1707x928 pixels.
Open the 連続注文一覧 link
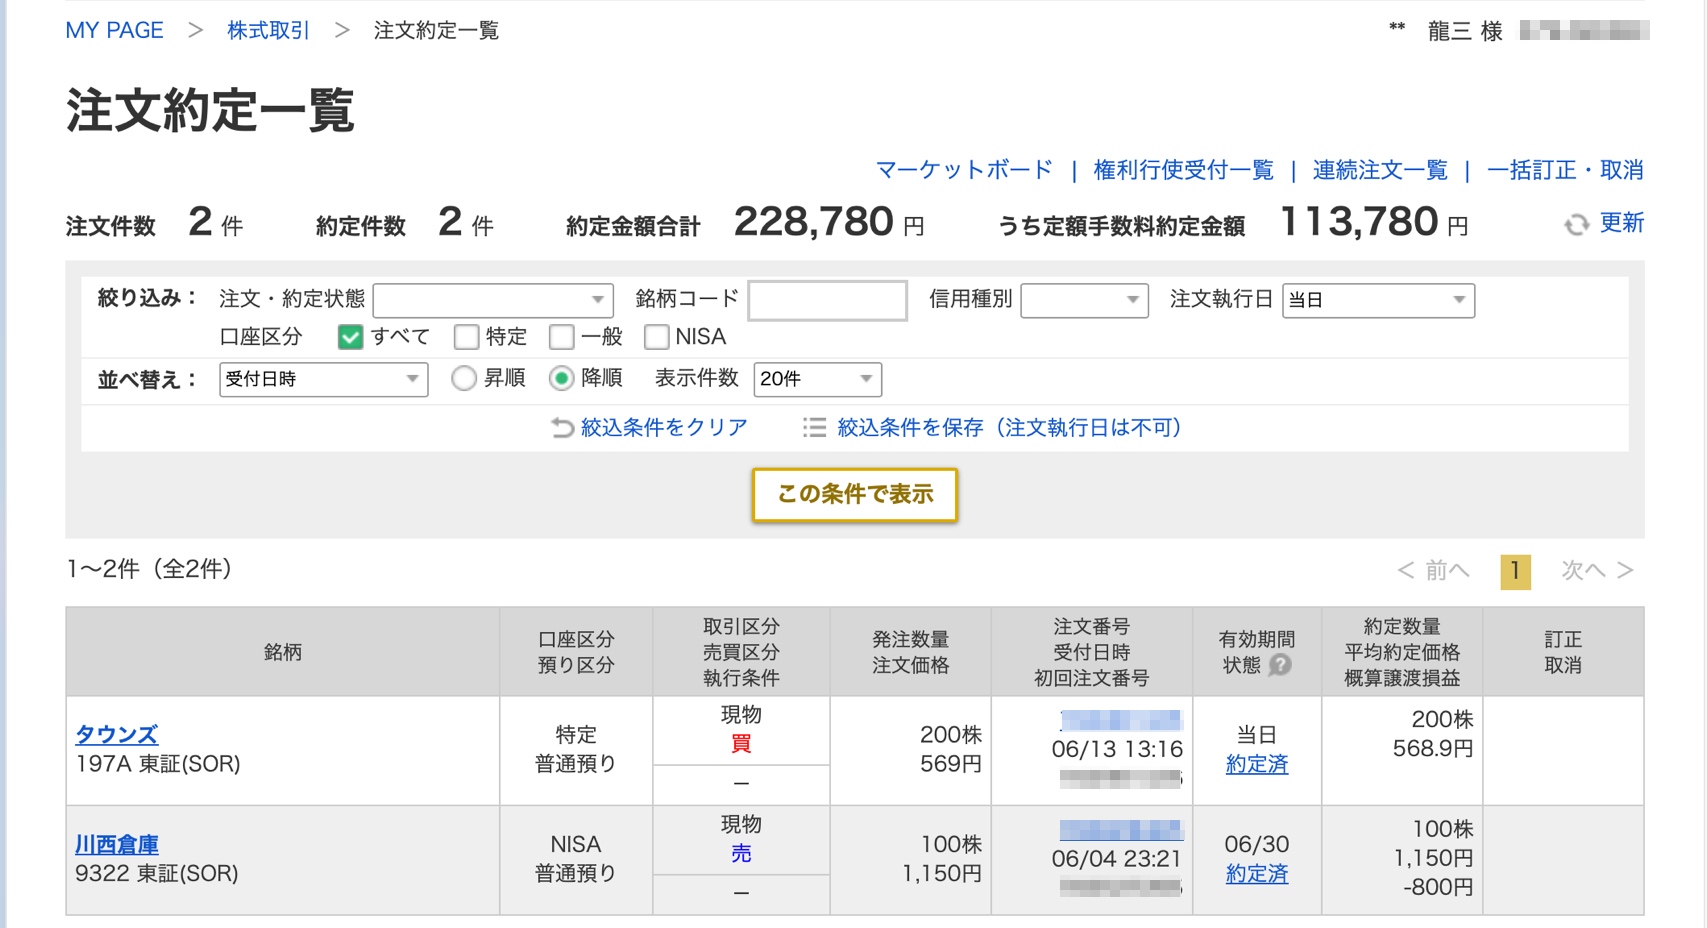(x=1379, y=170)
